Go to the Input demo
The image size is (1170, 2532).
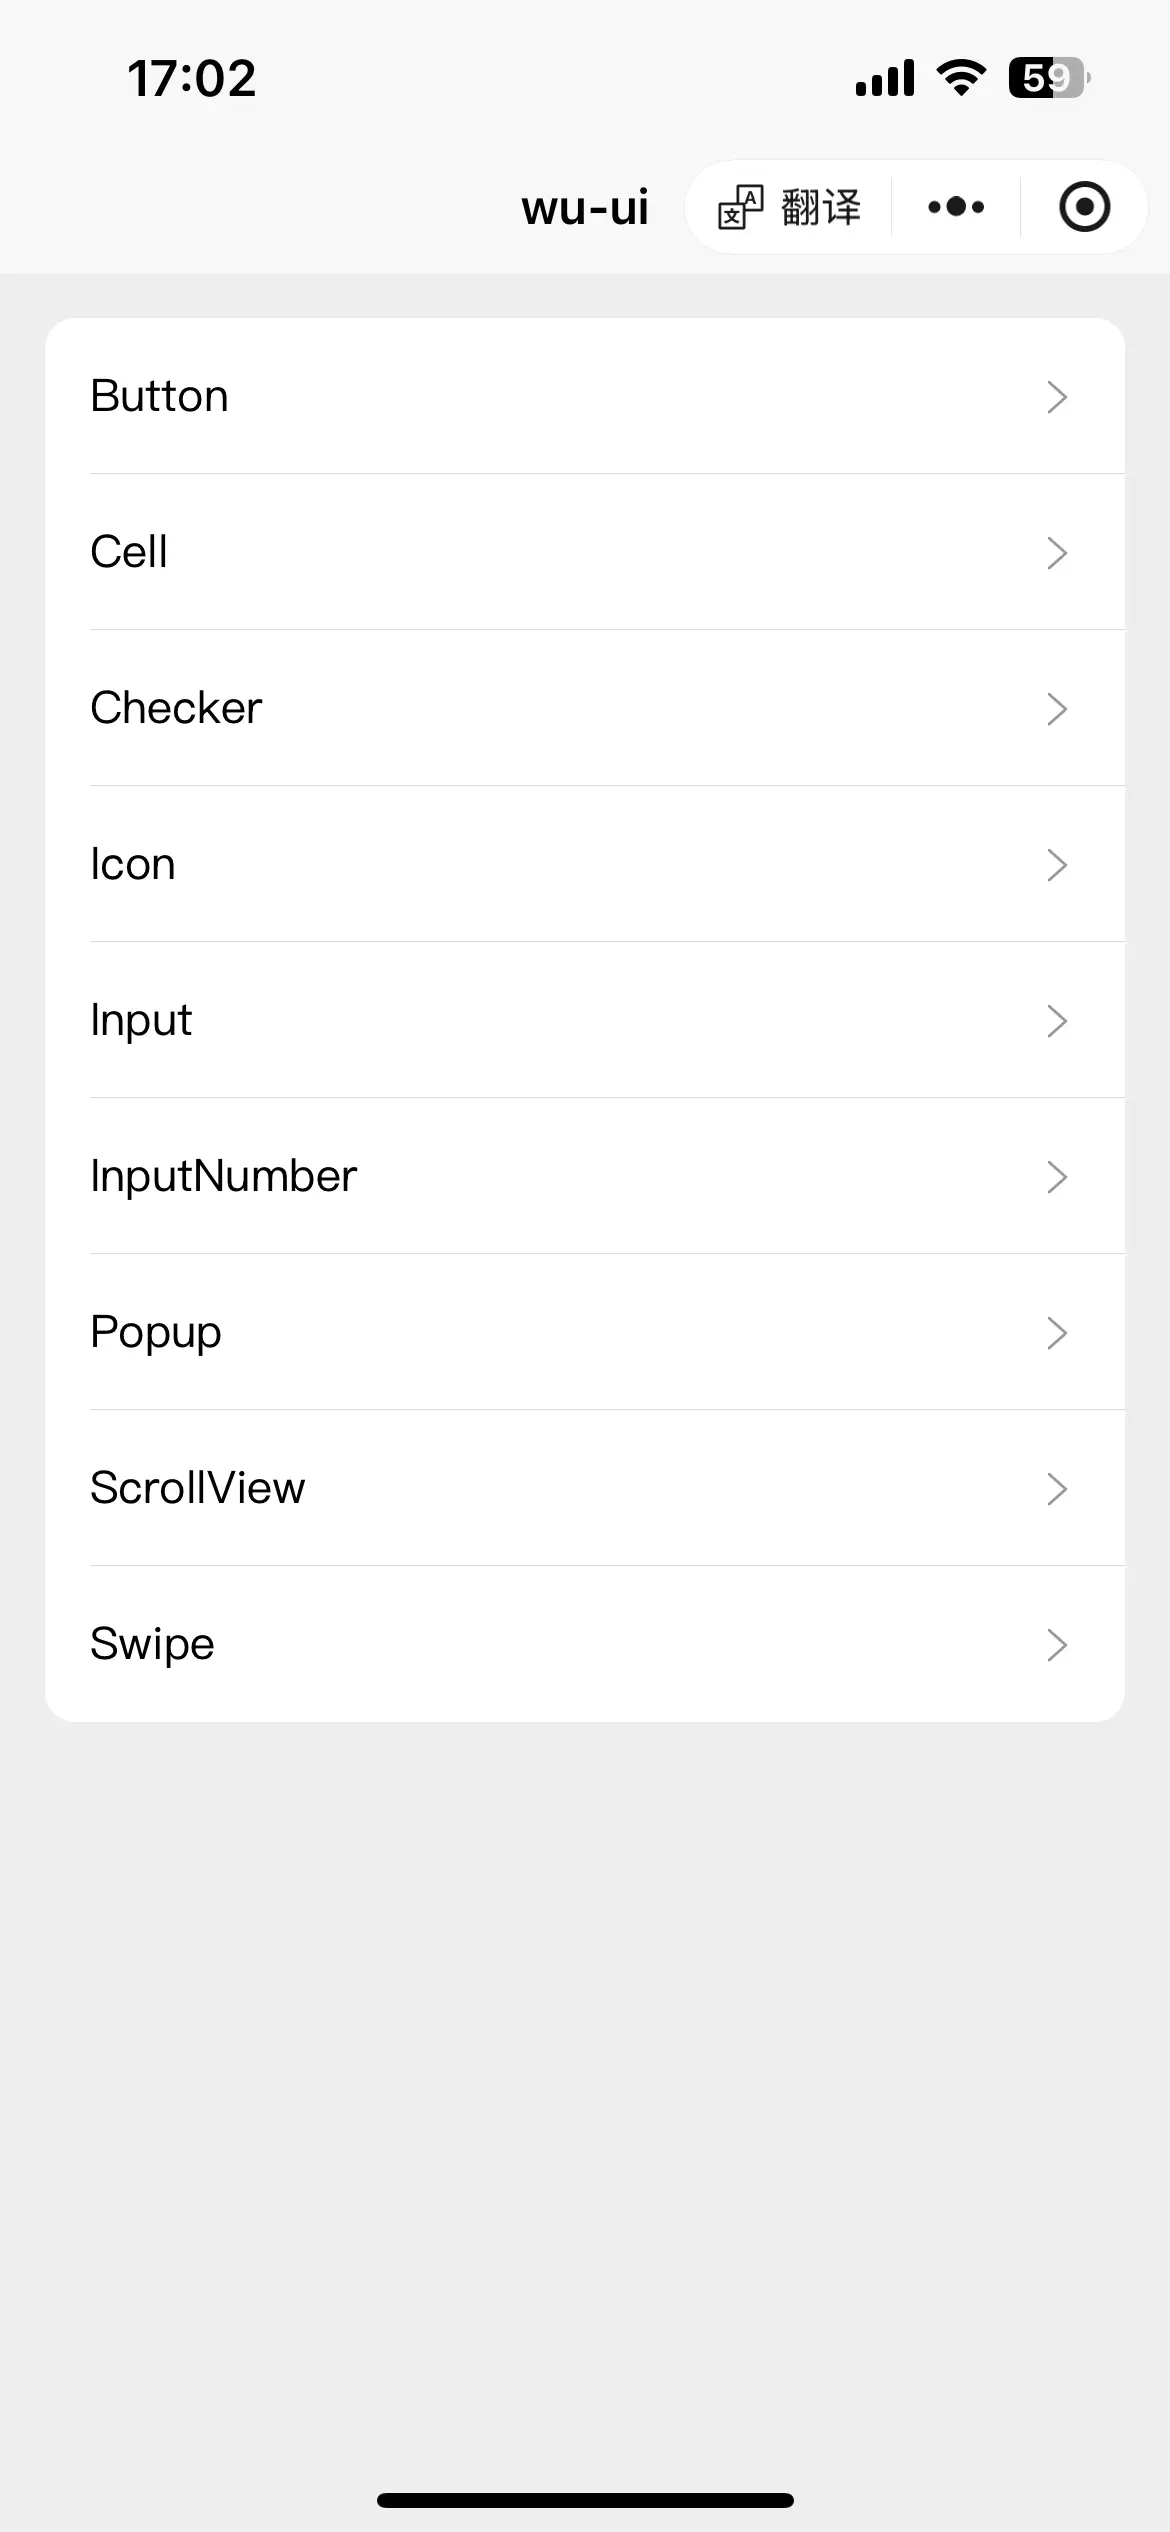tap(585, 1020)
